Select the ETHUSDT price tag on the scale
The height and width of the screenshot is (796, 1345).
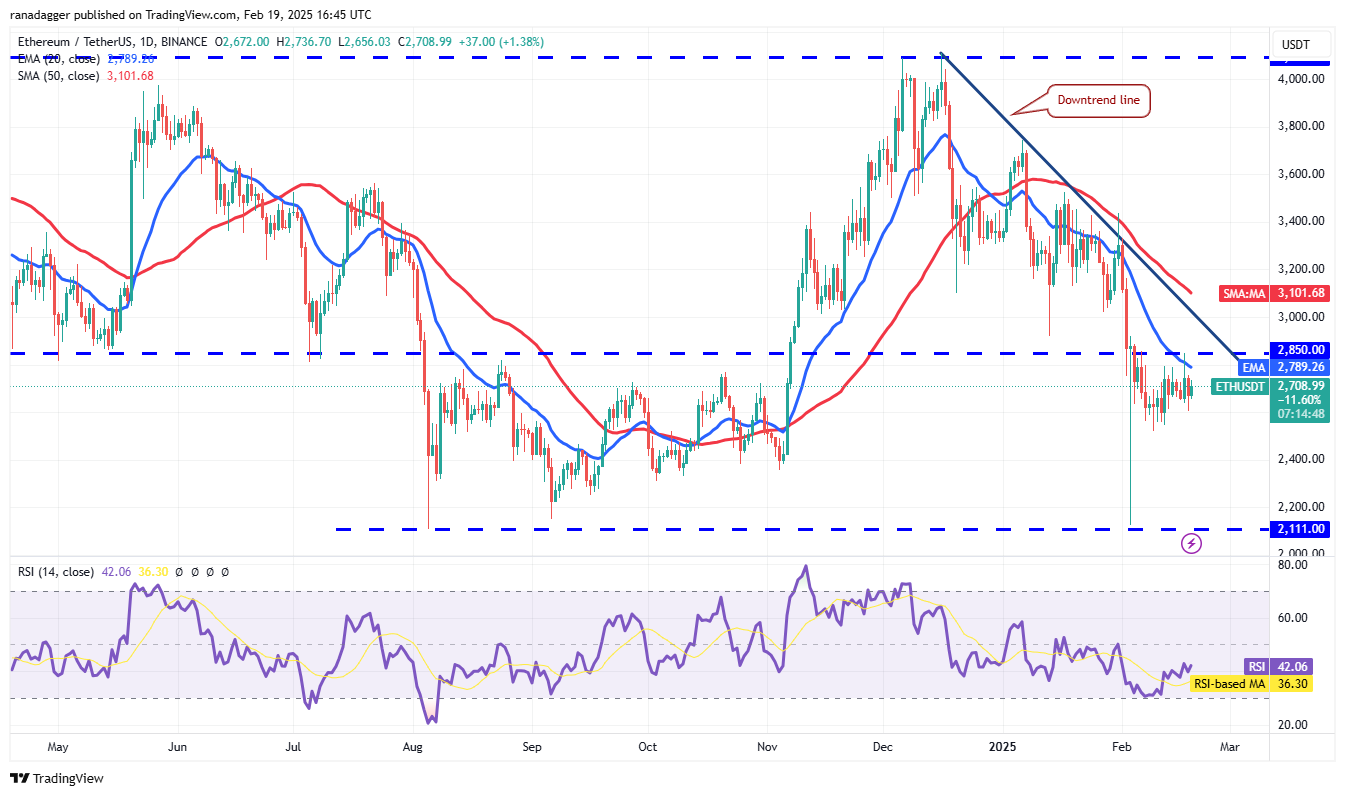pyautogui.click(x=1240, y=386)
